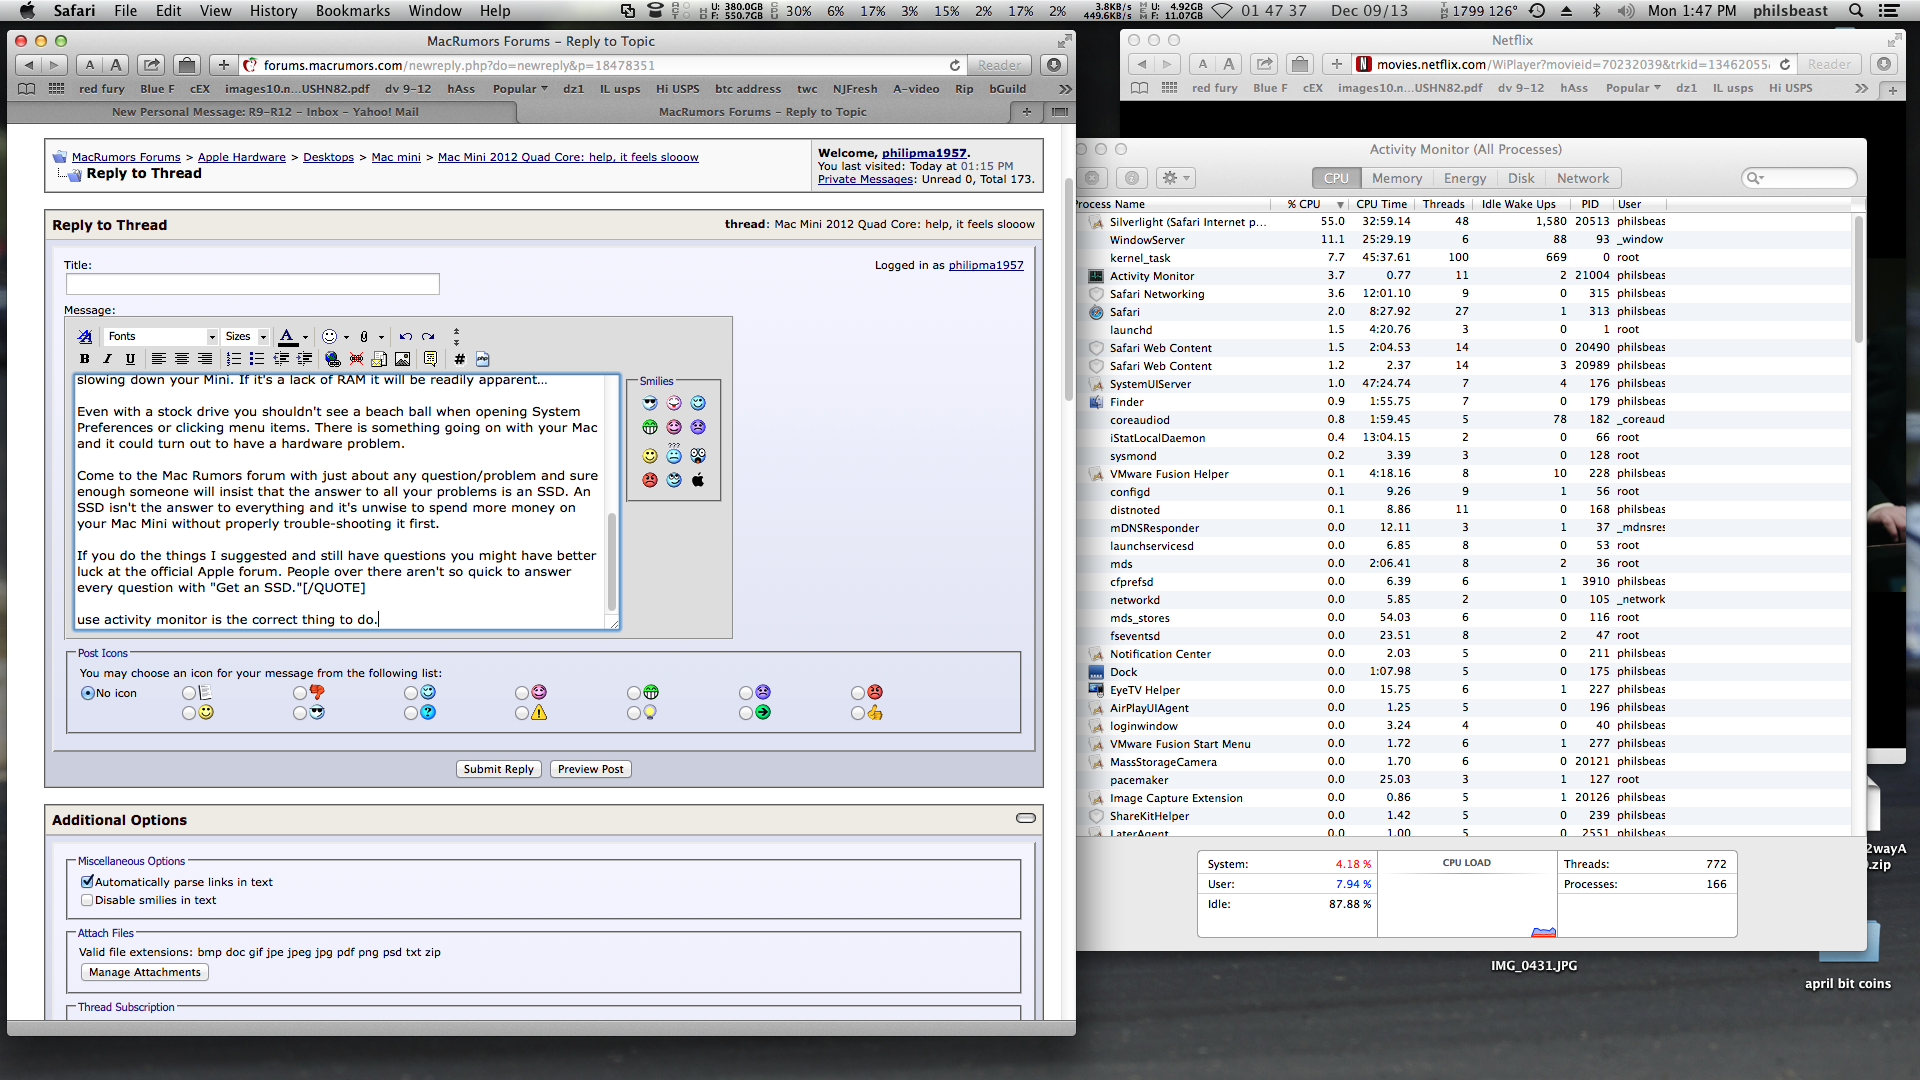Open the Fonts dropdown
1920x1080 pixels.
(x=161, y=337)
